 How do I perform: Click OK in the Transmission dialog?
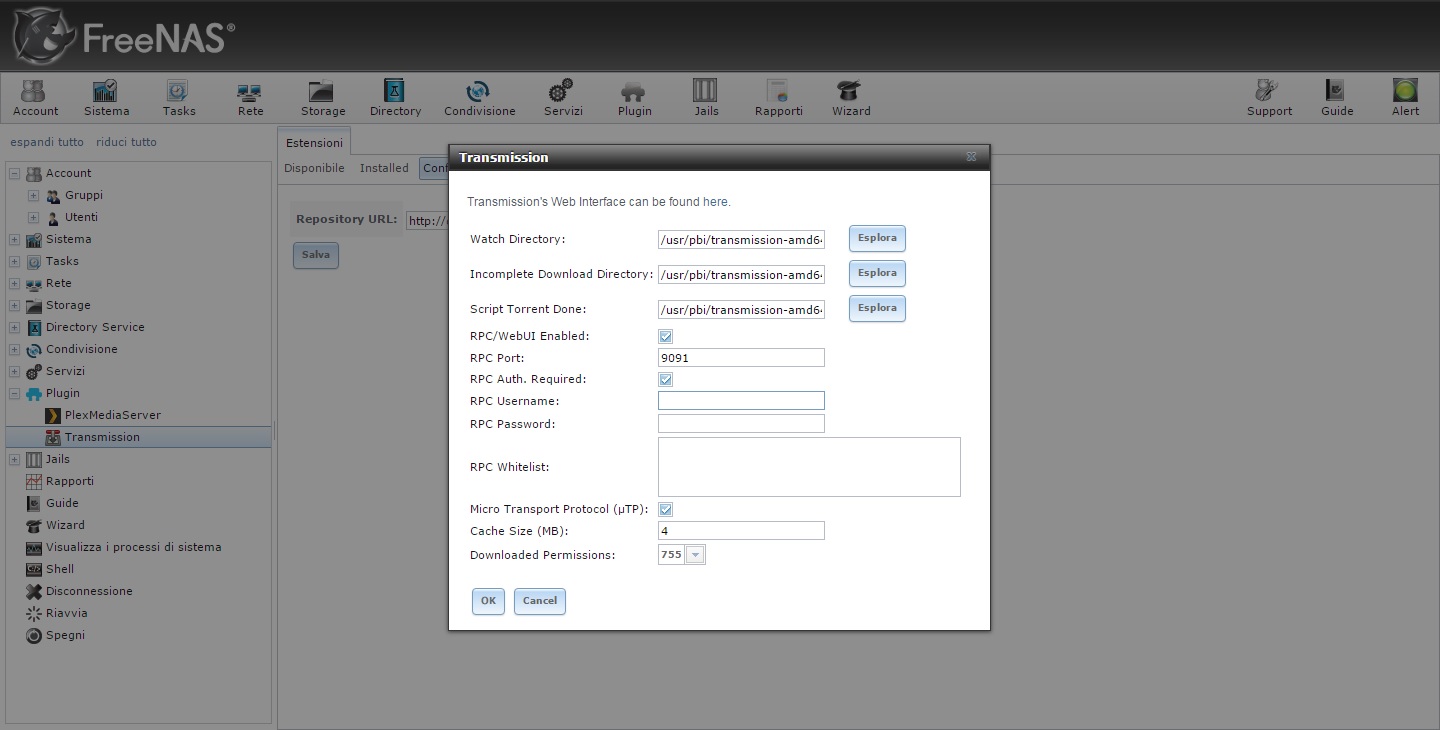tap(488, 601)
